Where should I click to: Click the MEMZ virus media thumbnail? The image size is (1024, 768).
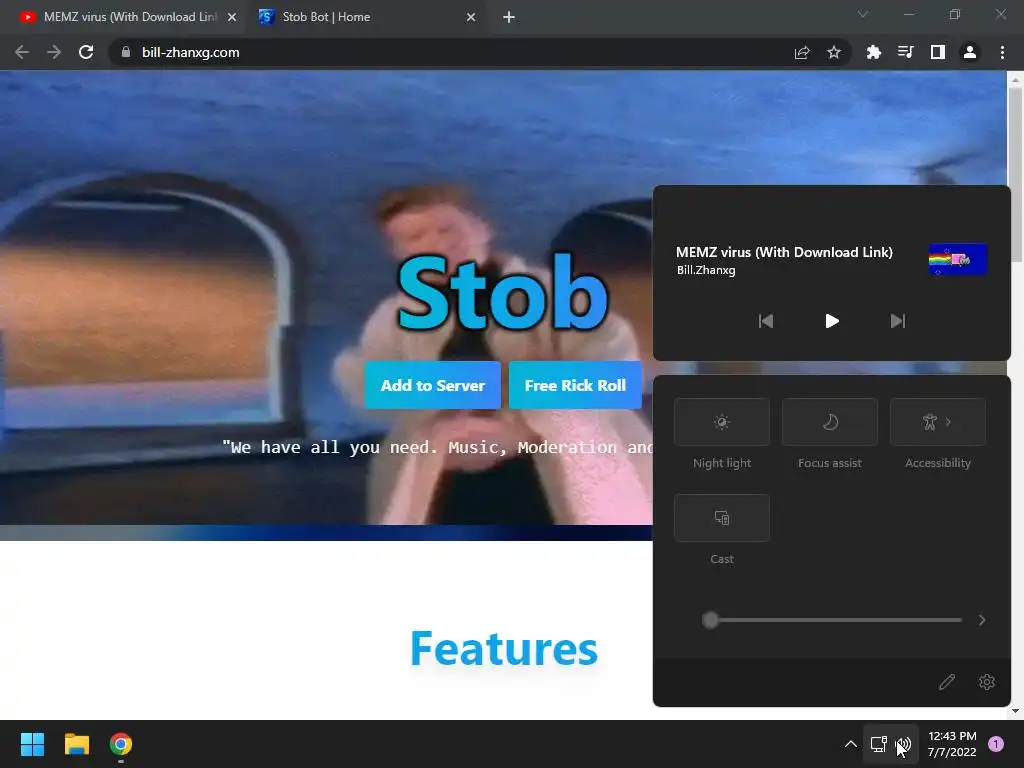957,259
